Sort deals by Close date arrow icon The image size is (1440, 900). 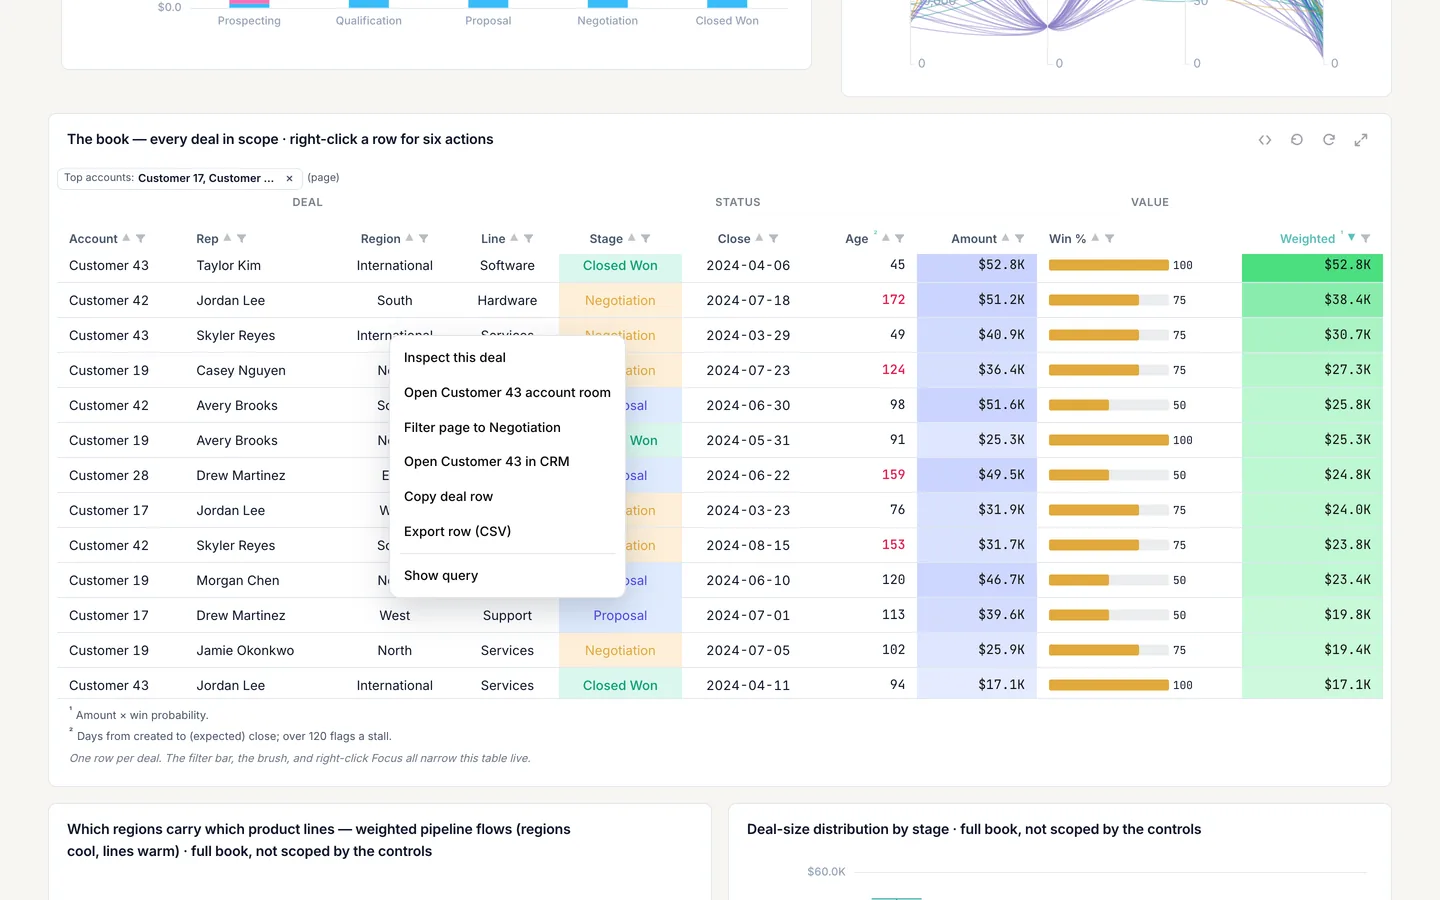tap(759, 238)
